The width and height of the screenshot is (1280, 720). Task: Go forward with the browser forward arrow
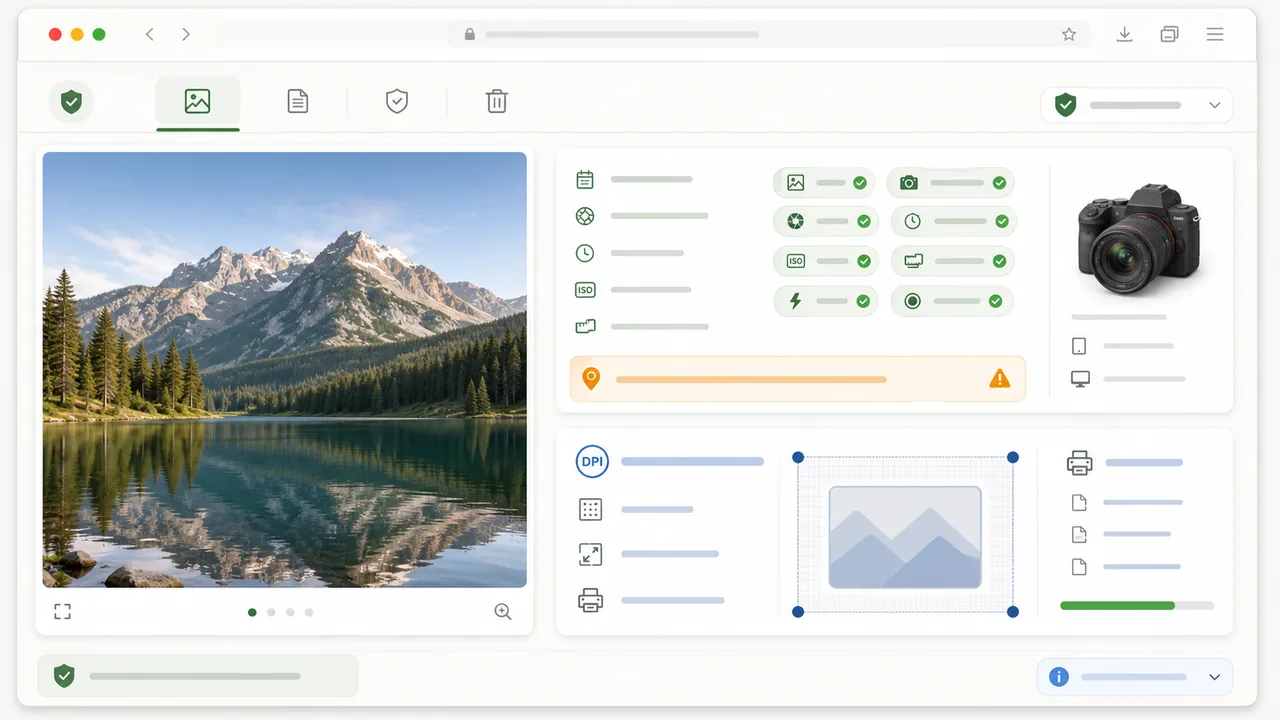(186, 34)
